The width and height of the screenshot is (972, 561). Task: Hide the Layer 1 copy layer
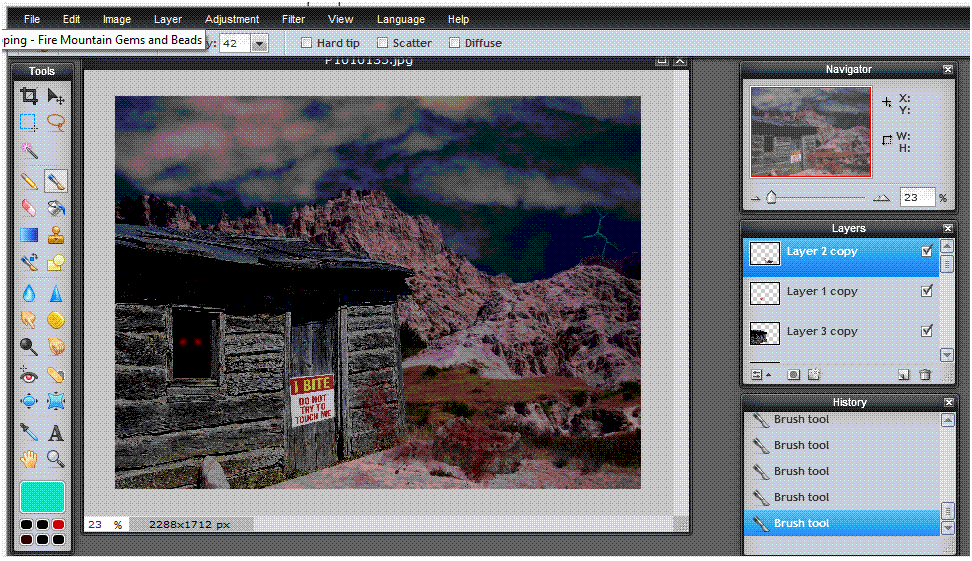[926, 291]
